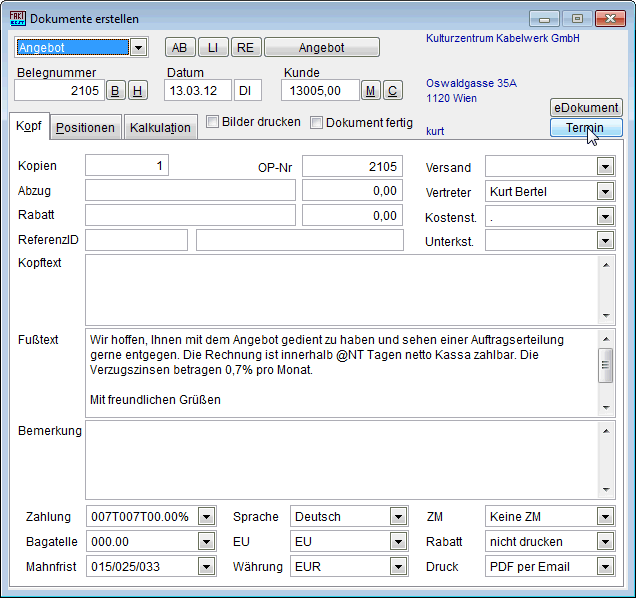636x598 pixels.
Task: Click the LI button
Action: point(213,47)
